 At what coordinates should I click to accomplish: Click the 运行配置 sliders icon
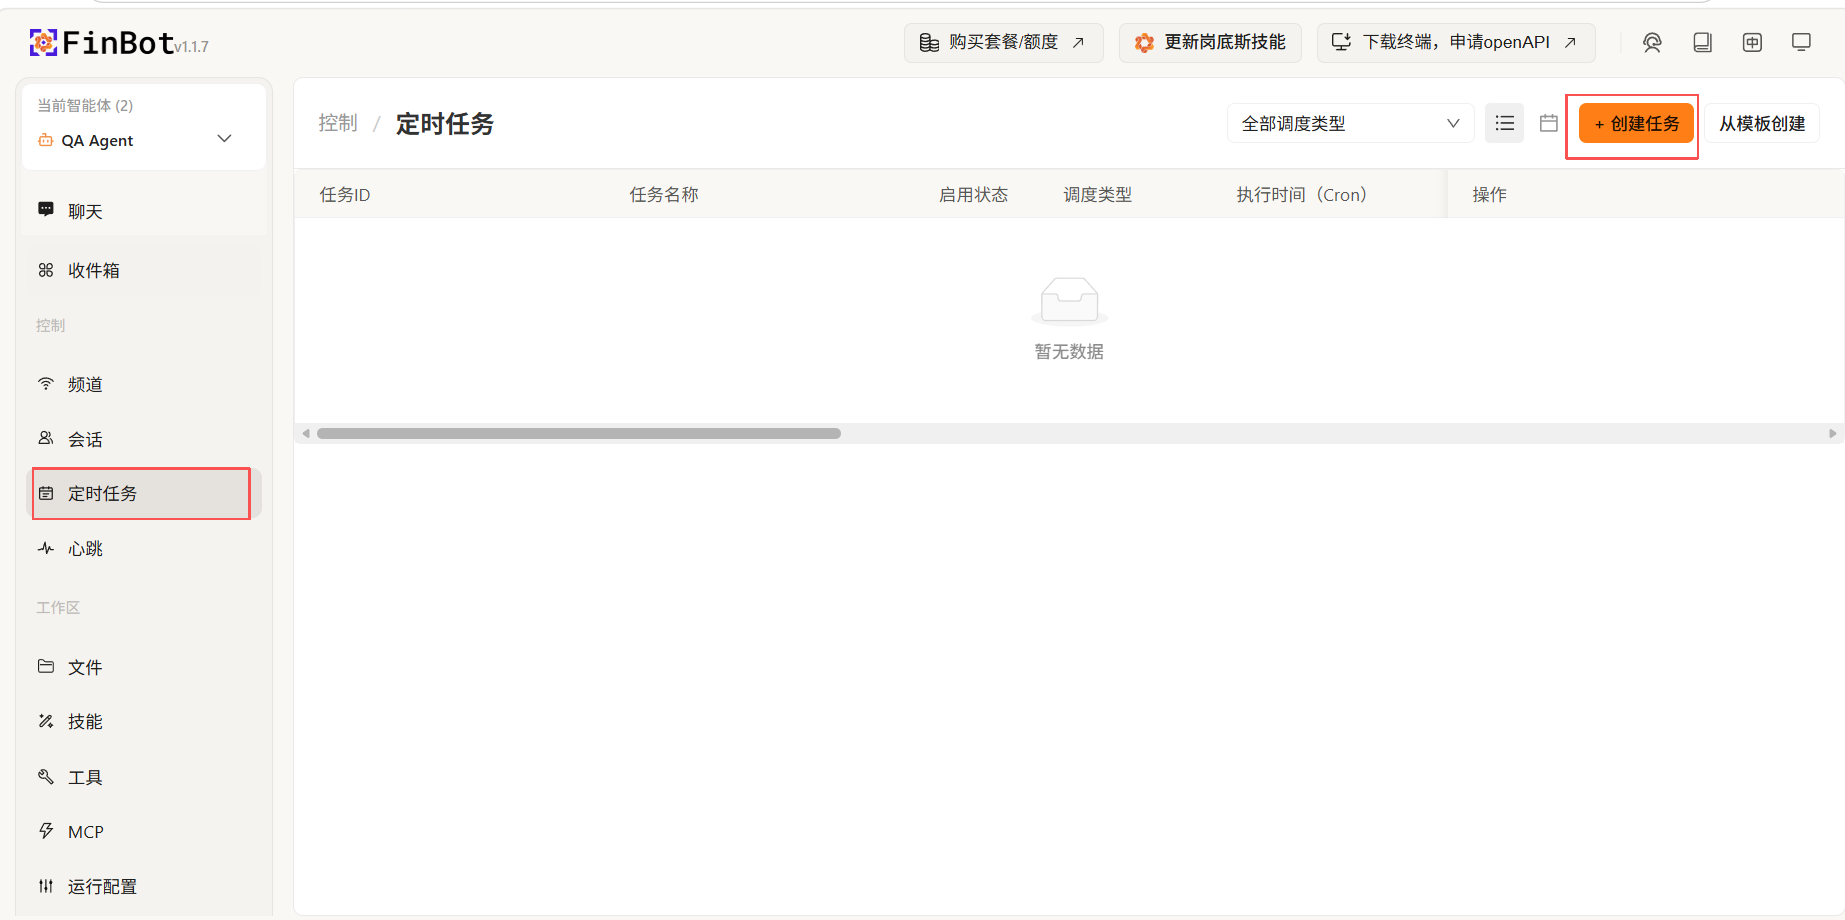[x=46, y=886]
